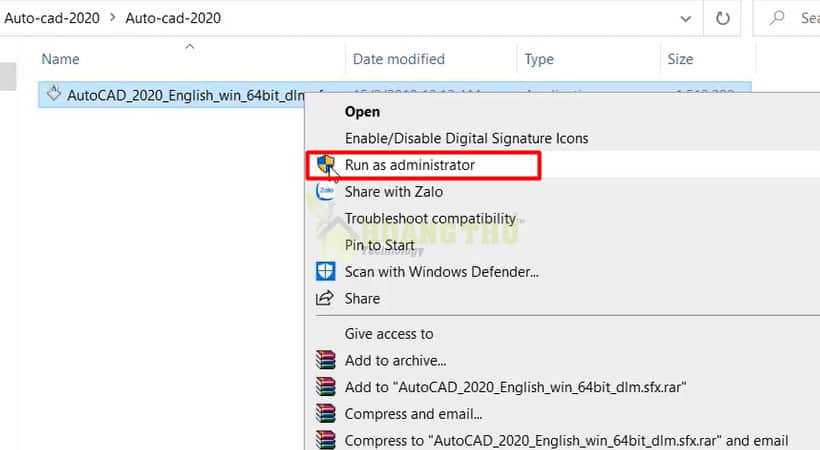The image size is (820, 450).
Task: Sort files by Type column header
Action: (539, 59)
